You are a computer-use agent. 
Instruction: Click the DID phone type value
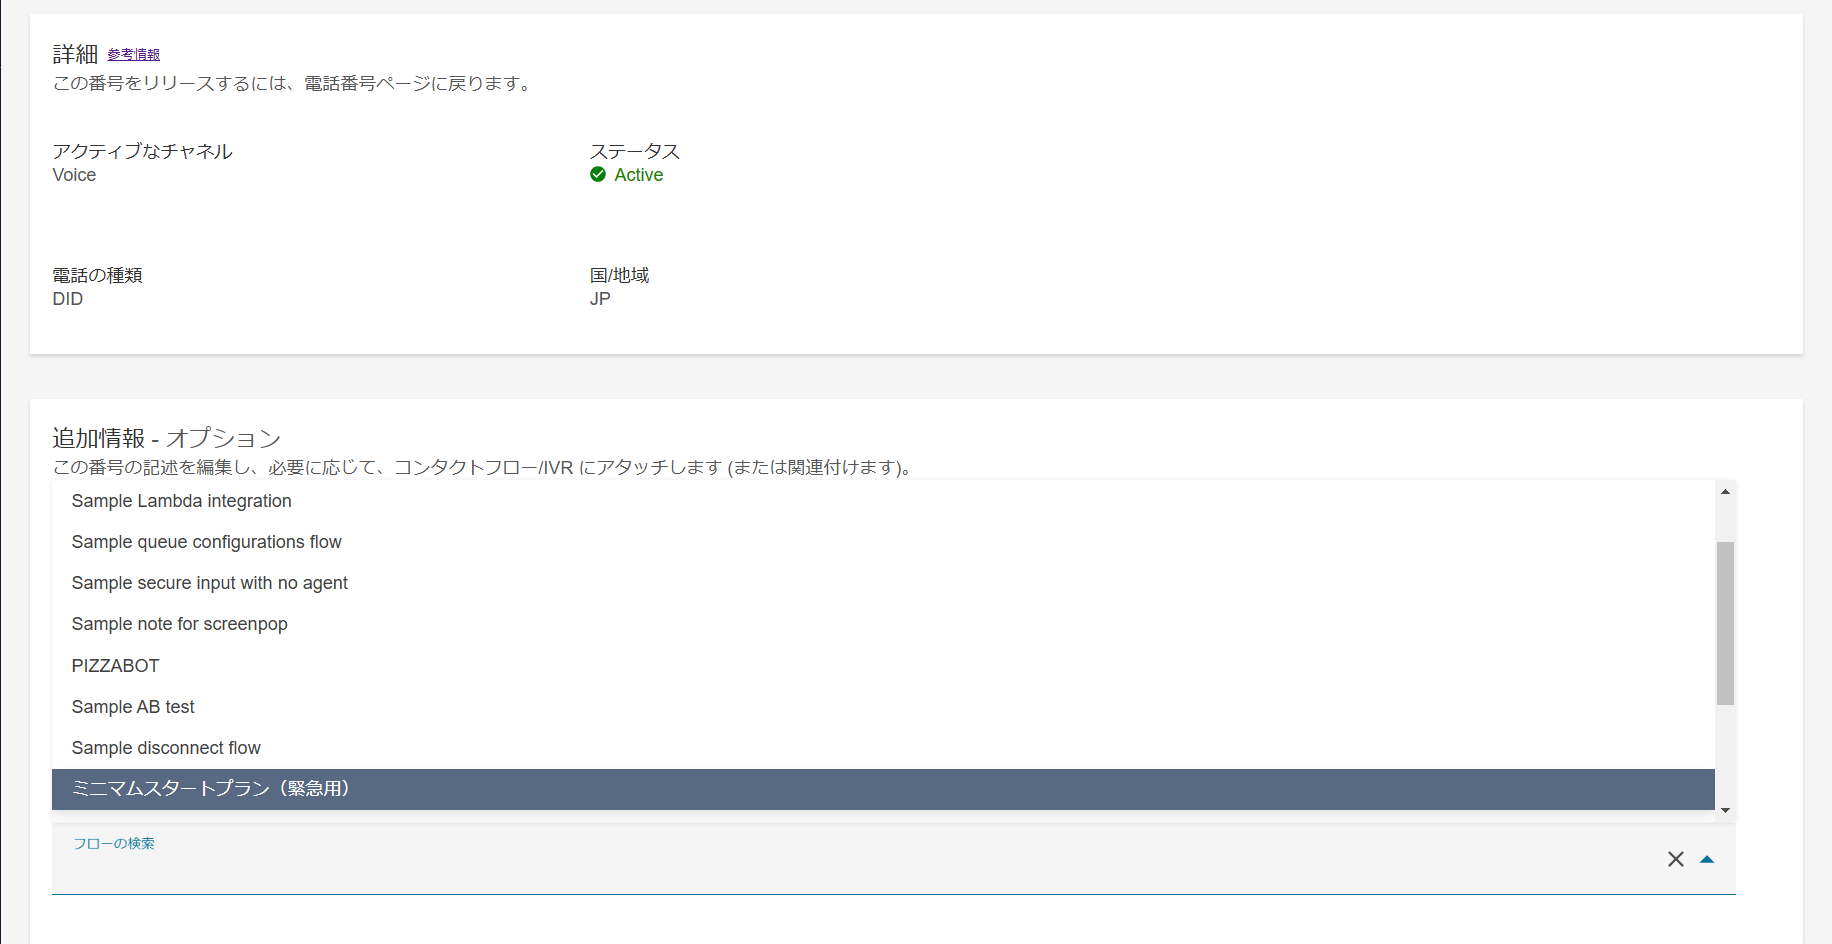point(68,299)
